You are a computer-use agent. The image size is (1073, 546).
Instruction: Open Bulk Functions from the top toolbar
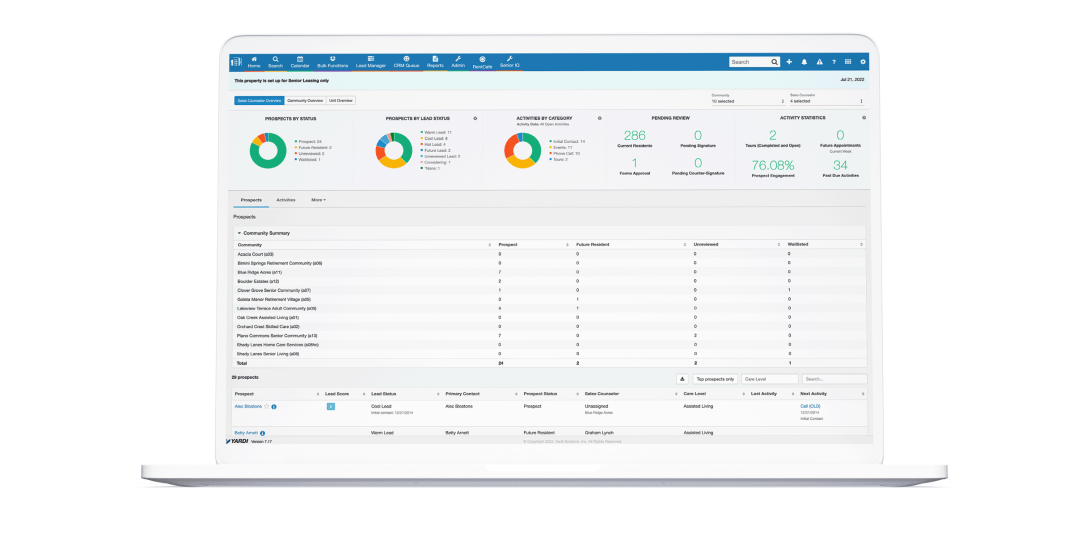point(332,60)
